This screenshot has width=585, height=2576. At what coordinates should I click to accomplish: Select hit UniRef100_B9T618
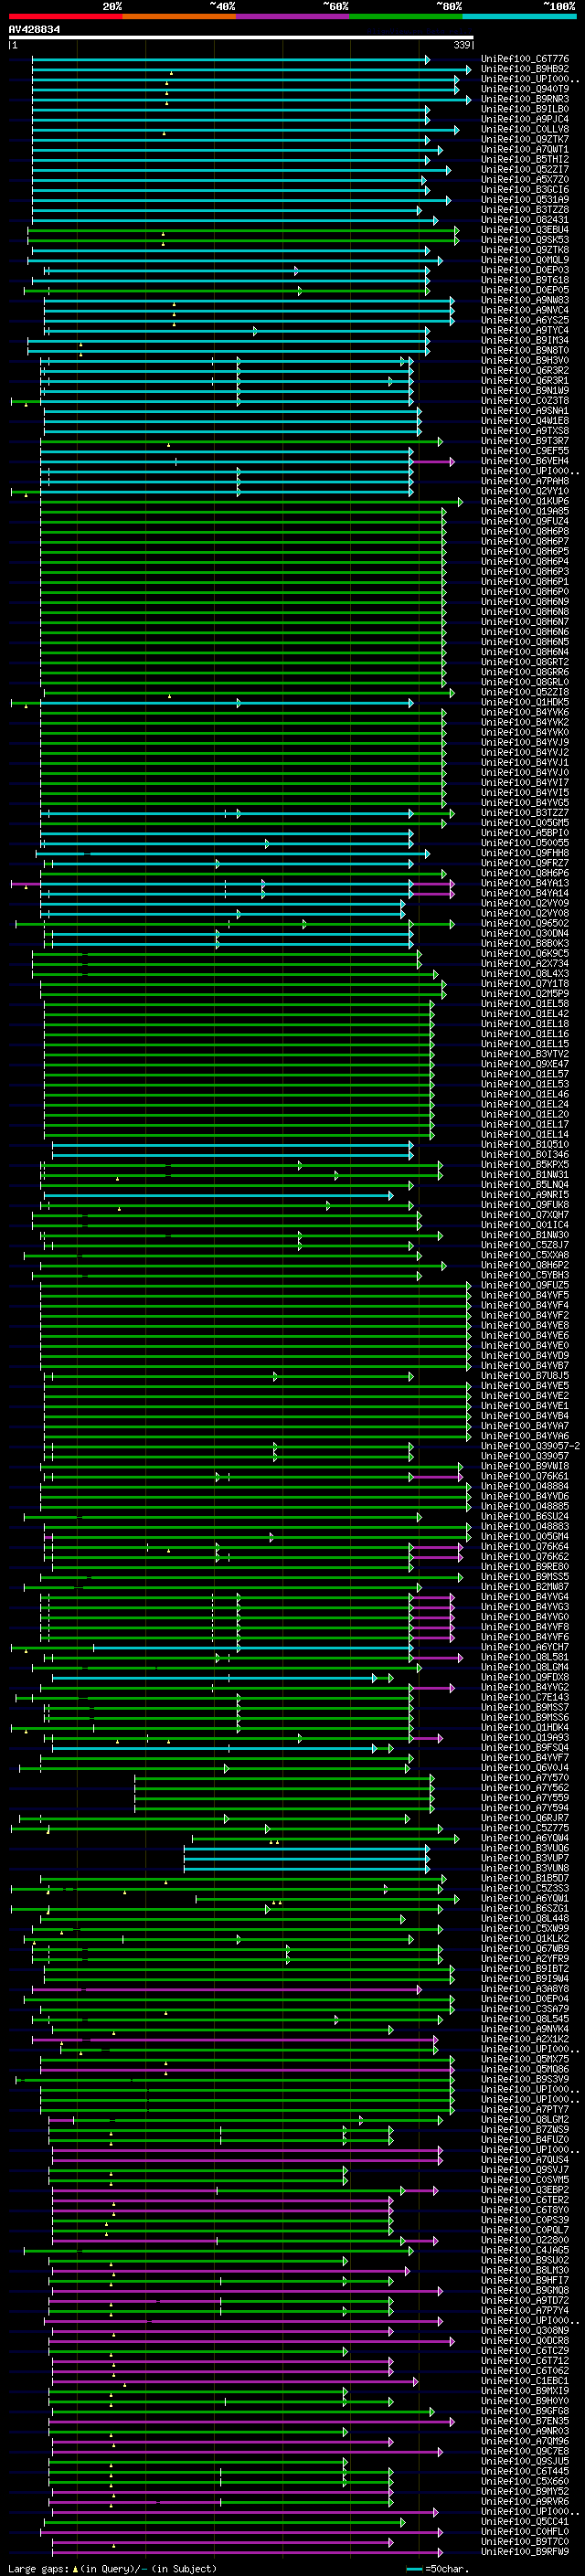tap(525, 280)
